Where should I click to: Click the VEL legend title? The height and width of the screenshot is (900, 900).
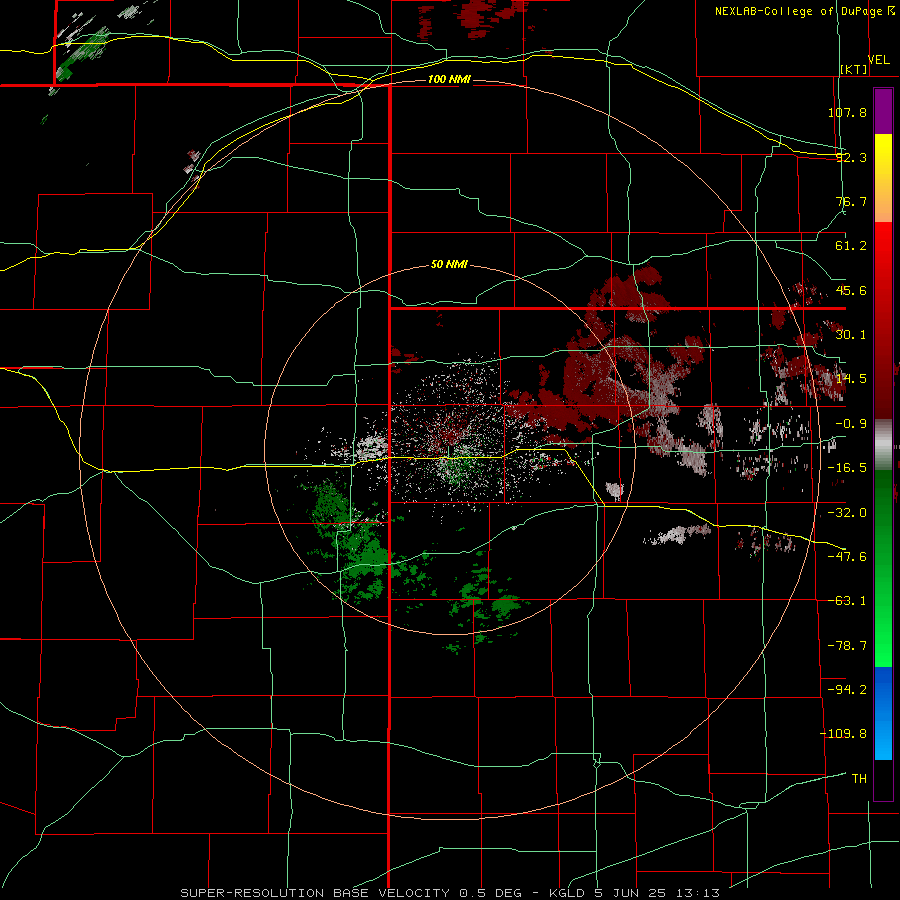tap(879, 60)
